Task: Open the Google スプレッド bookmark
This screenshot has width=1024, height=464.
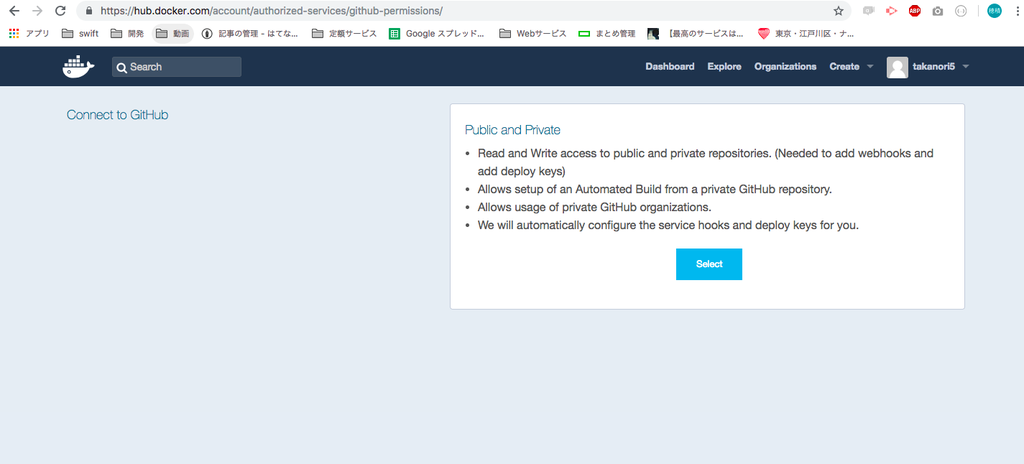Action: pos(436,33)
